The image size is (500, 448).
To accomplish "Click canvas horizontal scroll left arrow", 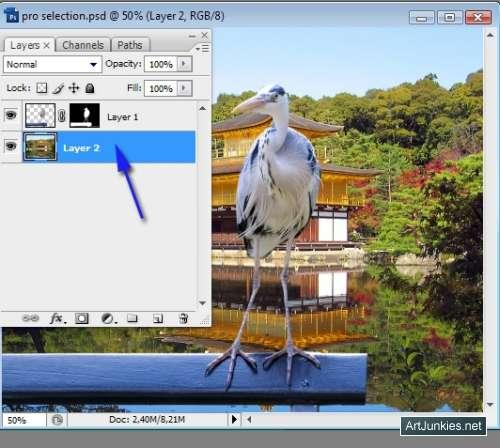I will 249,419.
